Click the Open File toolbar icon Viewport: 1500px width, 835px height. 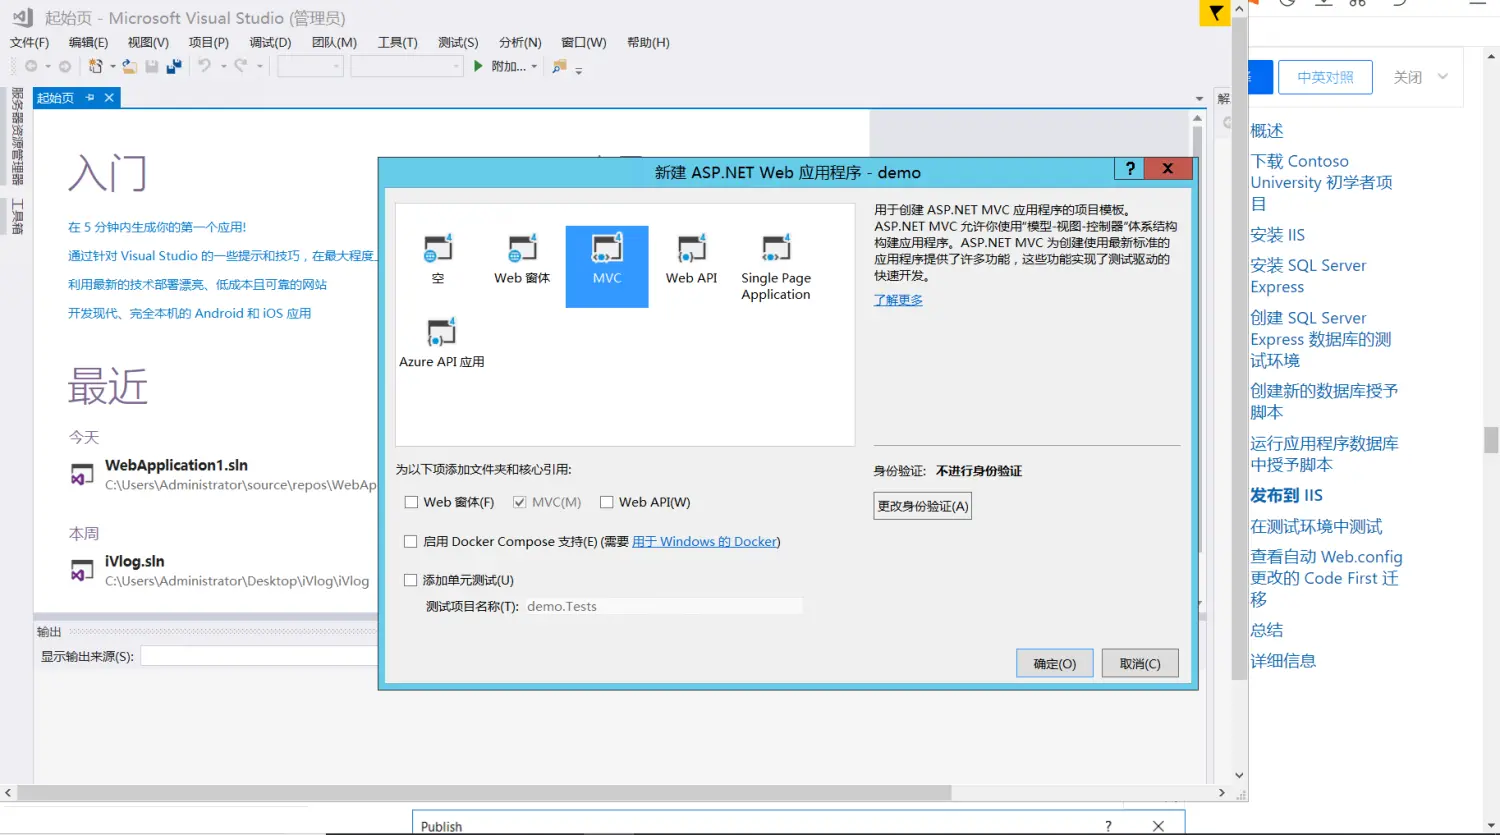pos(130,66)
